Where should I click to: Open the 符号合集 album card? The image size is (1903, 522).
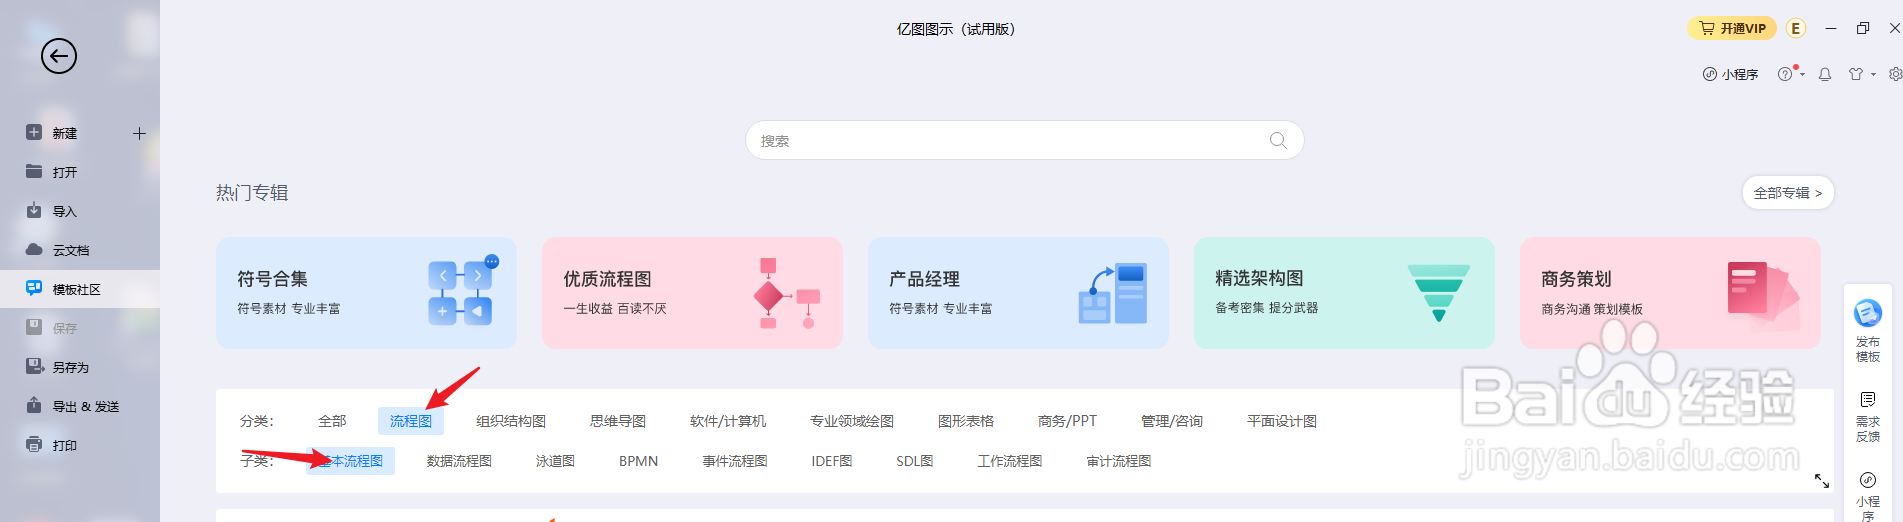(366, 293)
